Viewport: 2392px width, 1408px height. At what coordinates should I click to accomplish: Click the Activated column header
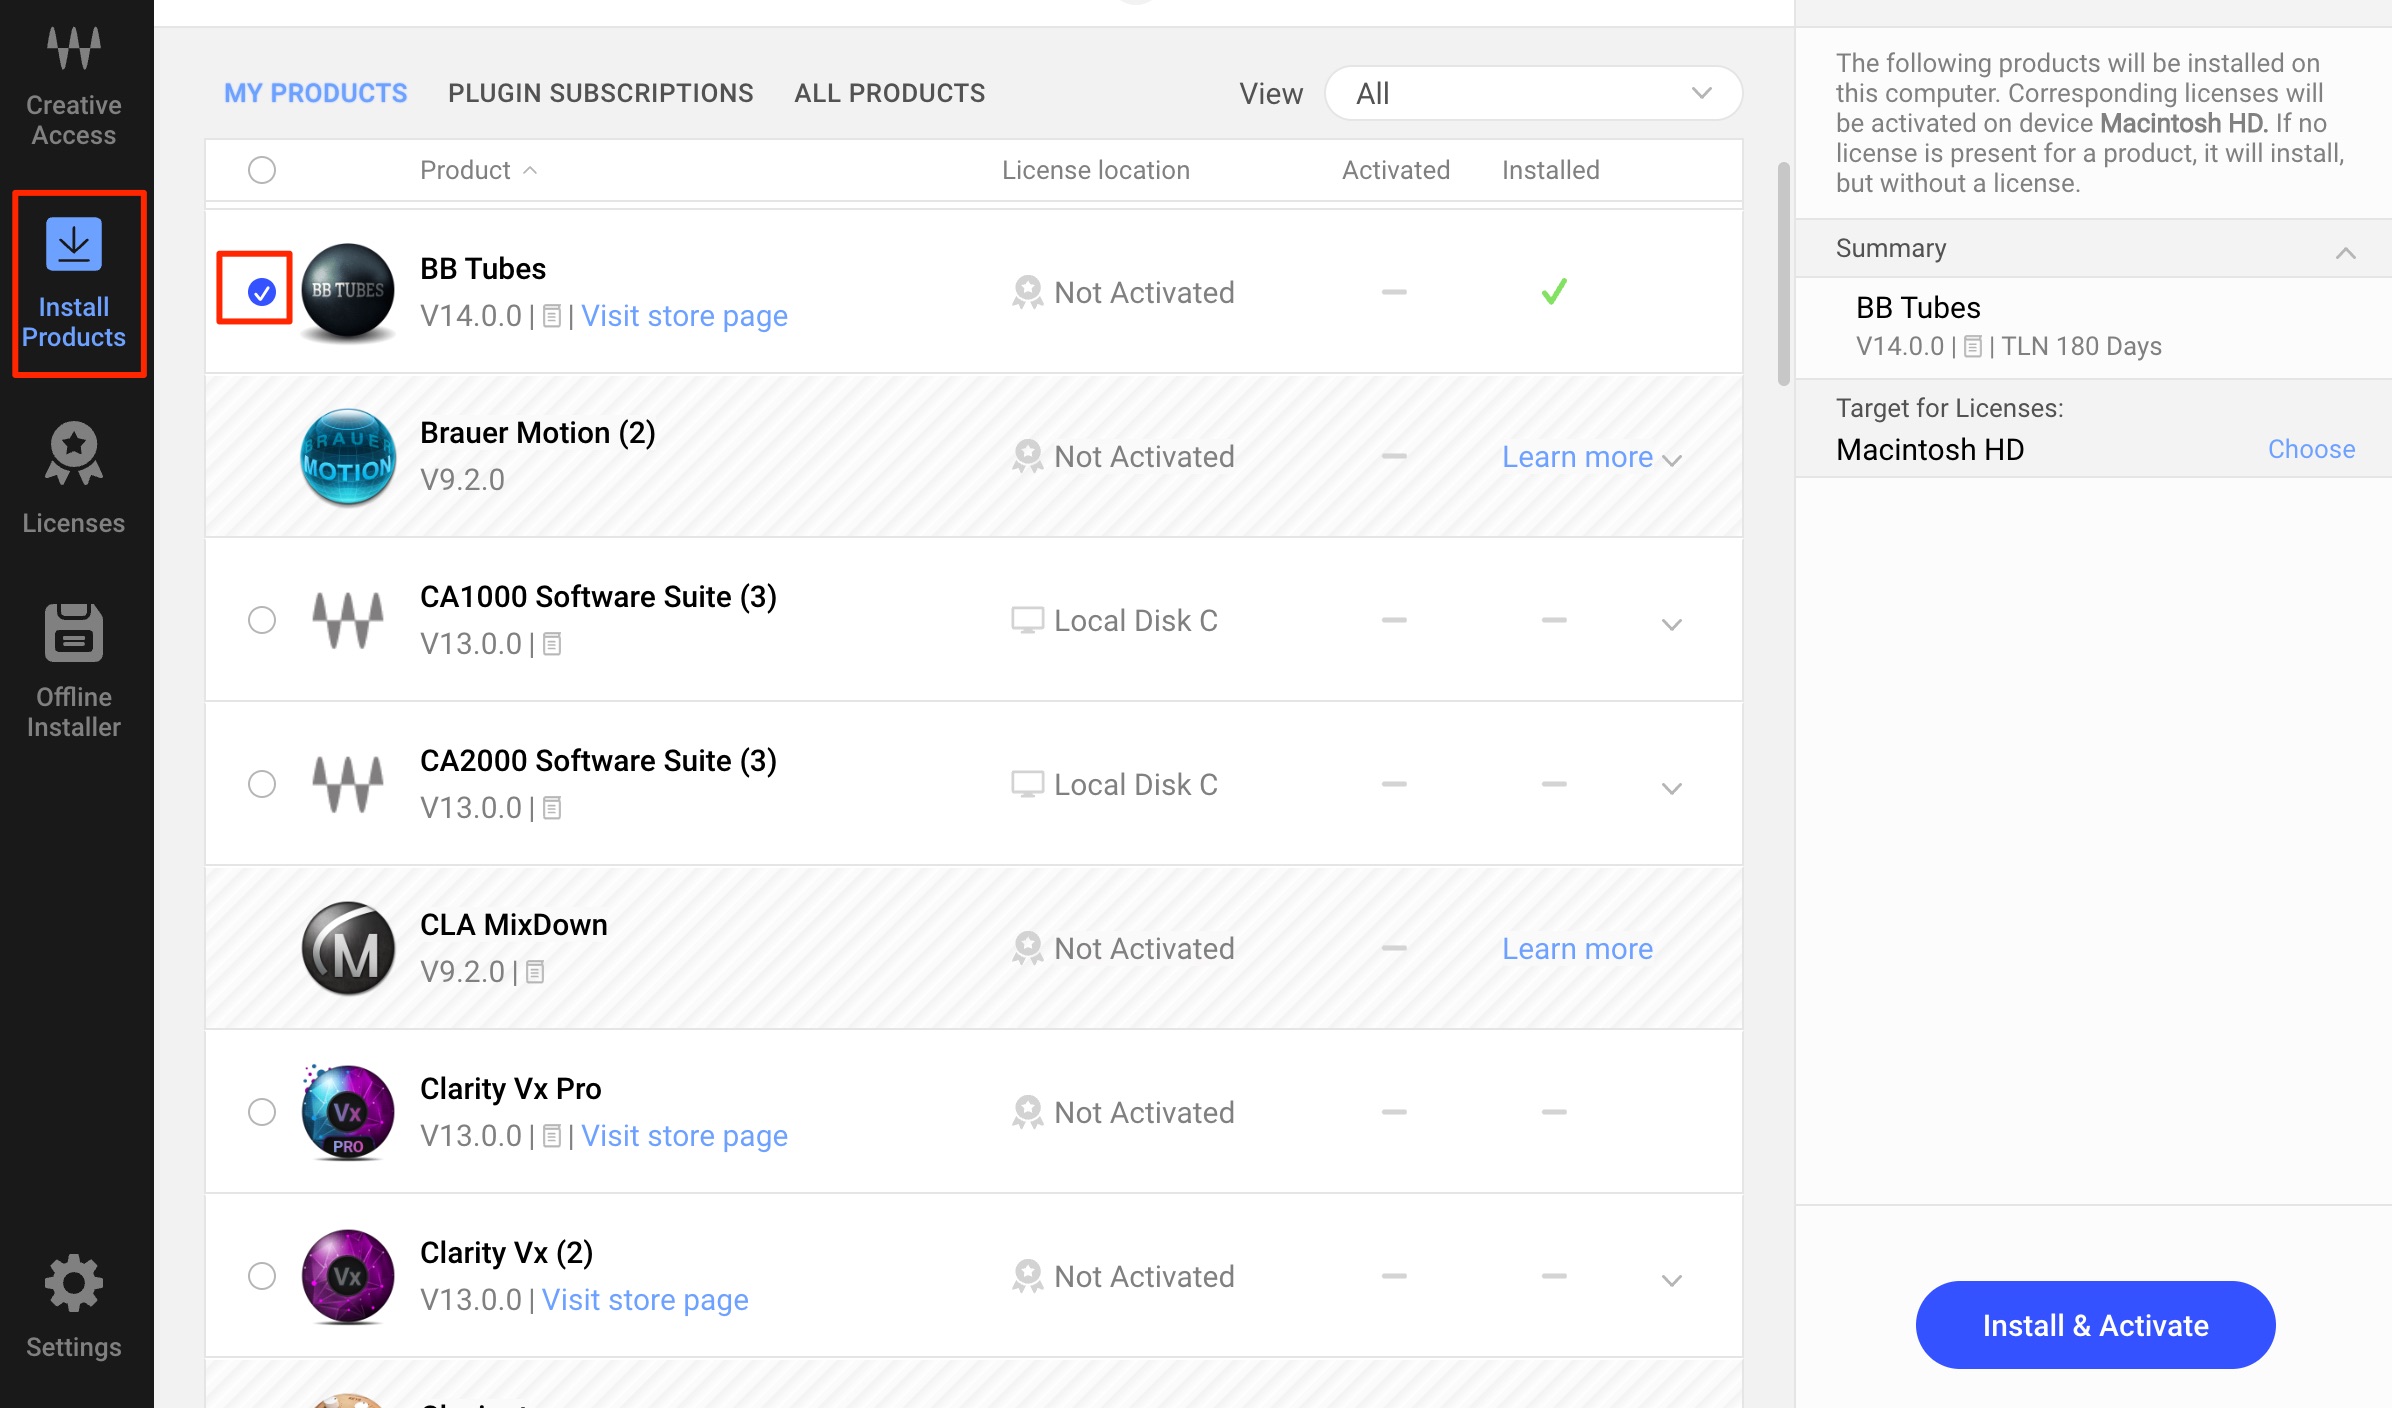click(1396, 170)
